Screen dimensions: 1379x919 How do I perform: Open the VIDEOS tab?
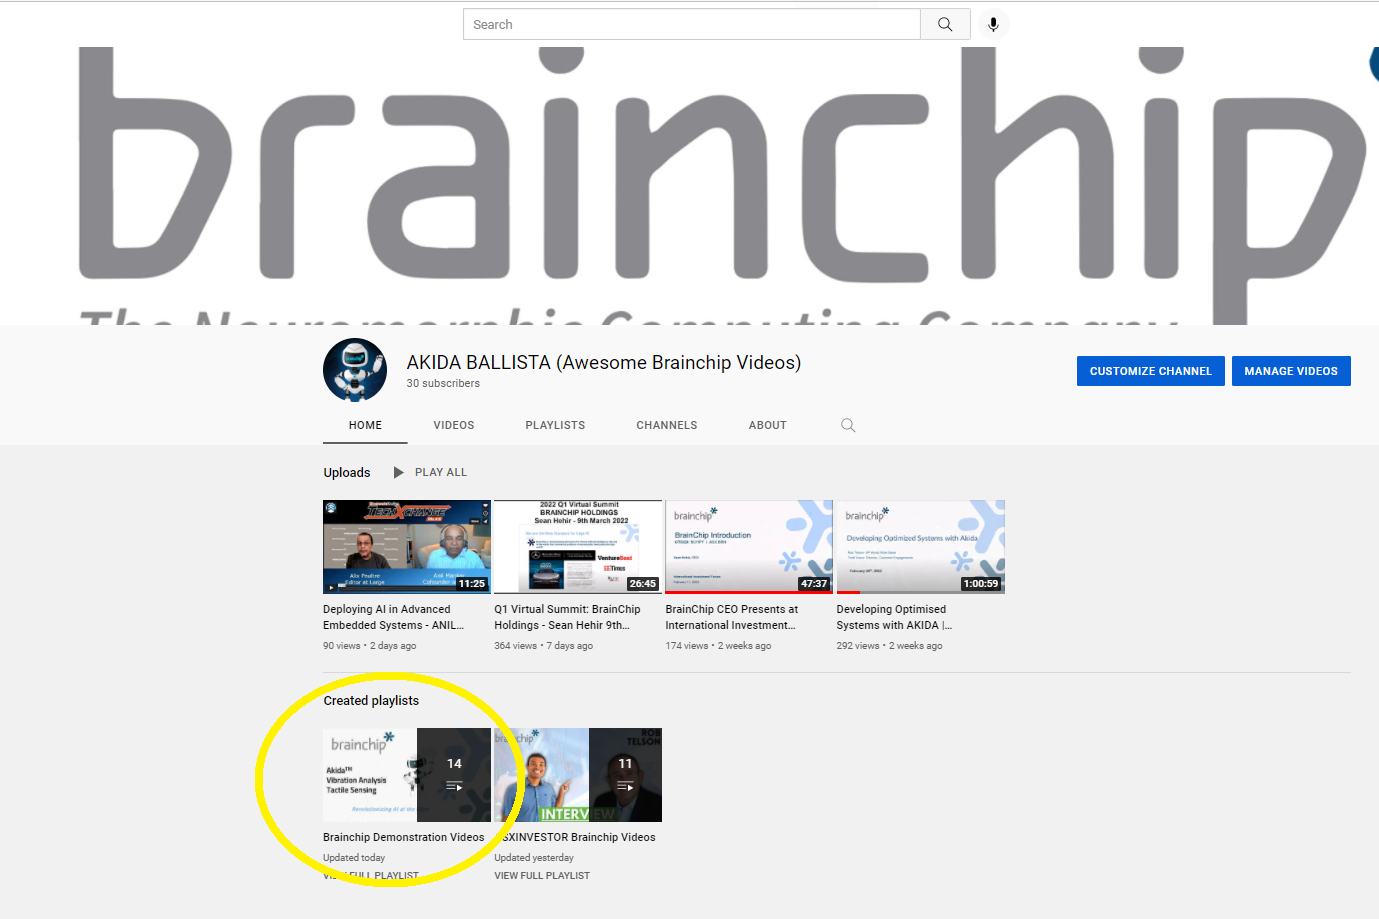point(454,425)
